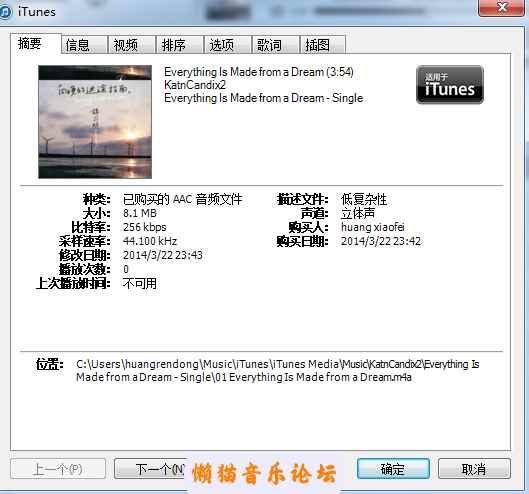Click the artist name KatnCandix2

[x=195, y=85]
